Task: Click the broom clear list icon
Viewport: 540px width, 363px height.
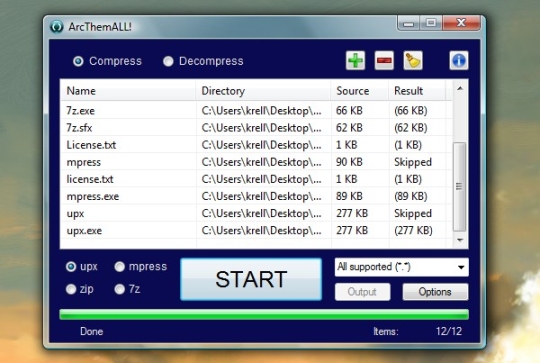Action: tap(413, 61)
